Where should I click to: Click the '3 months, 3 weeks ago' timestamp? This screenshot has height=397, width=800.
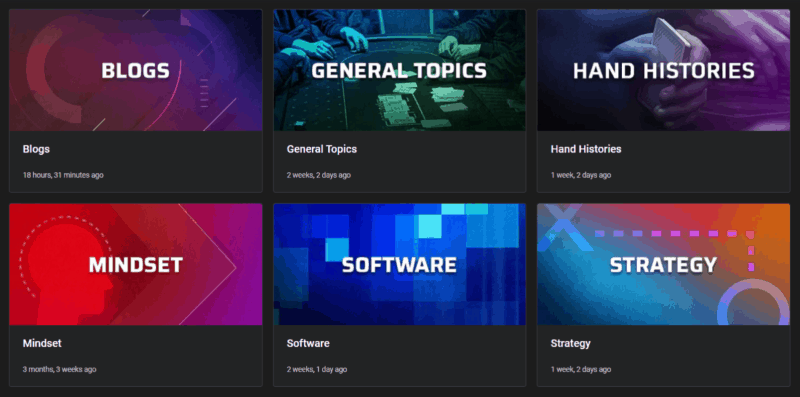59,369
